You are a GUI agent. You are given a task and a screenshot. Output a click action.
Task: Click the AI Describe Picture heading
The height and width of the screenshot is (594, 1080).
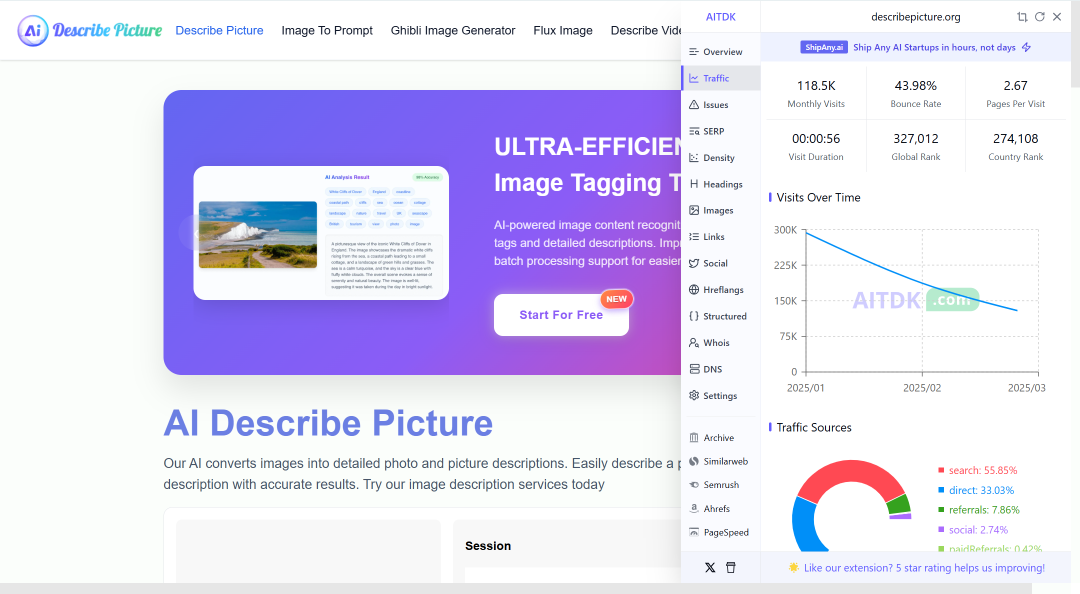click(x=328, y=422)
